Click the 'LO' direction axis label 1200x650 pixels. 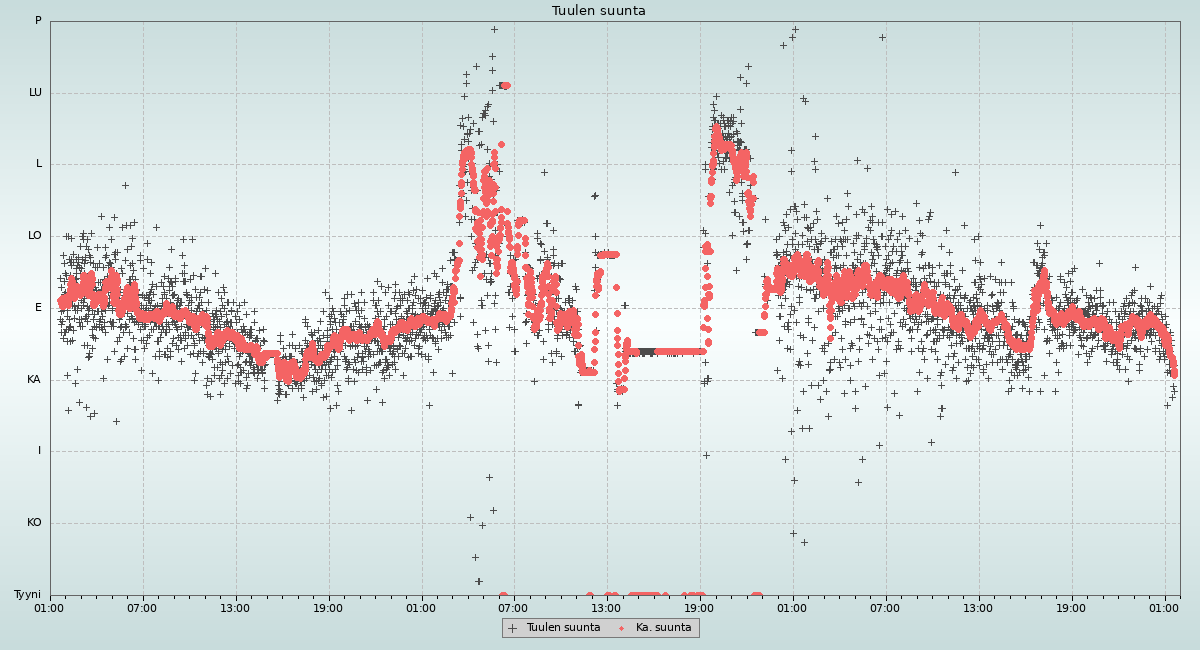pos(35,236)
